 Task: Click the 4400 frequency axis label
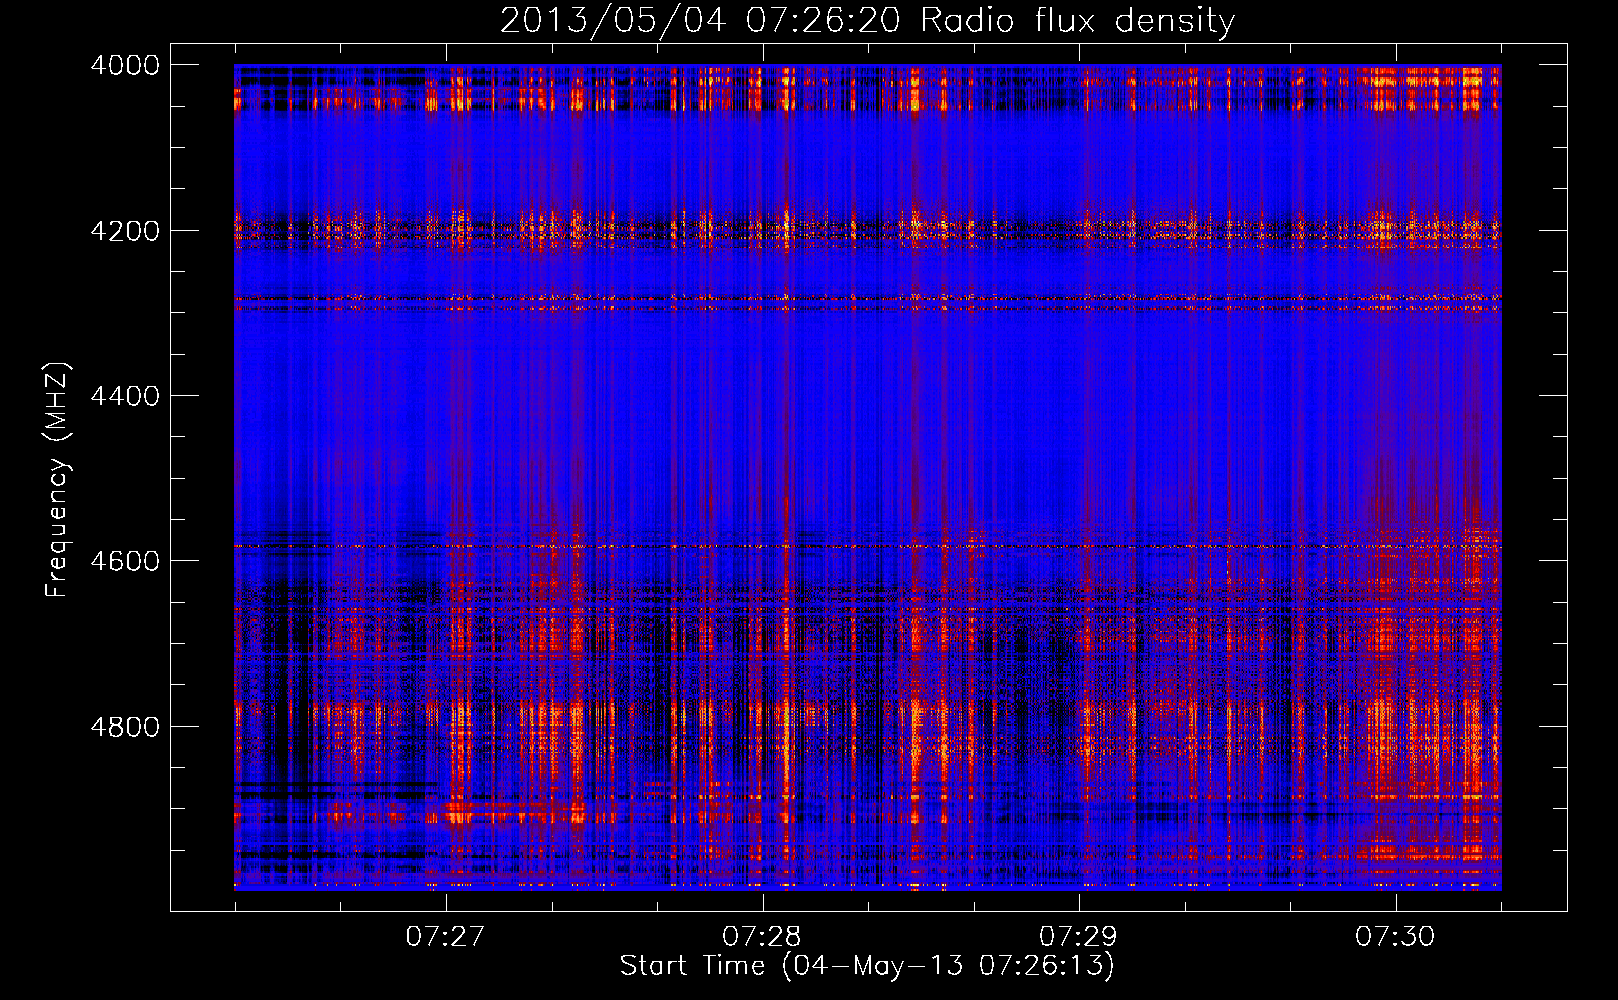click(x=125, y=396)
